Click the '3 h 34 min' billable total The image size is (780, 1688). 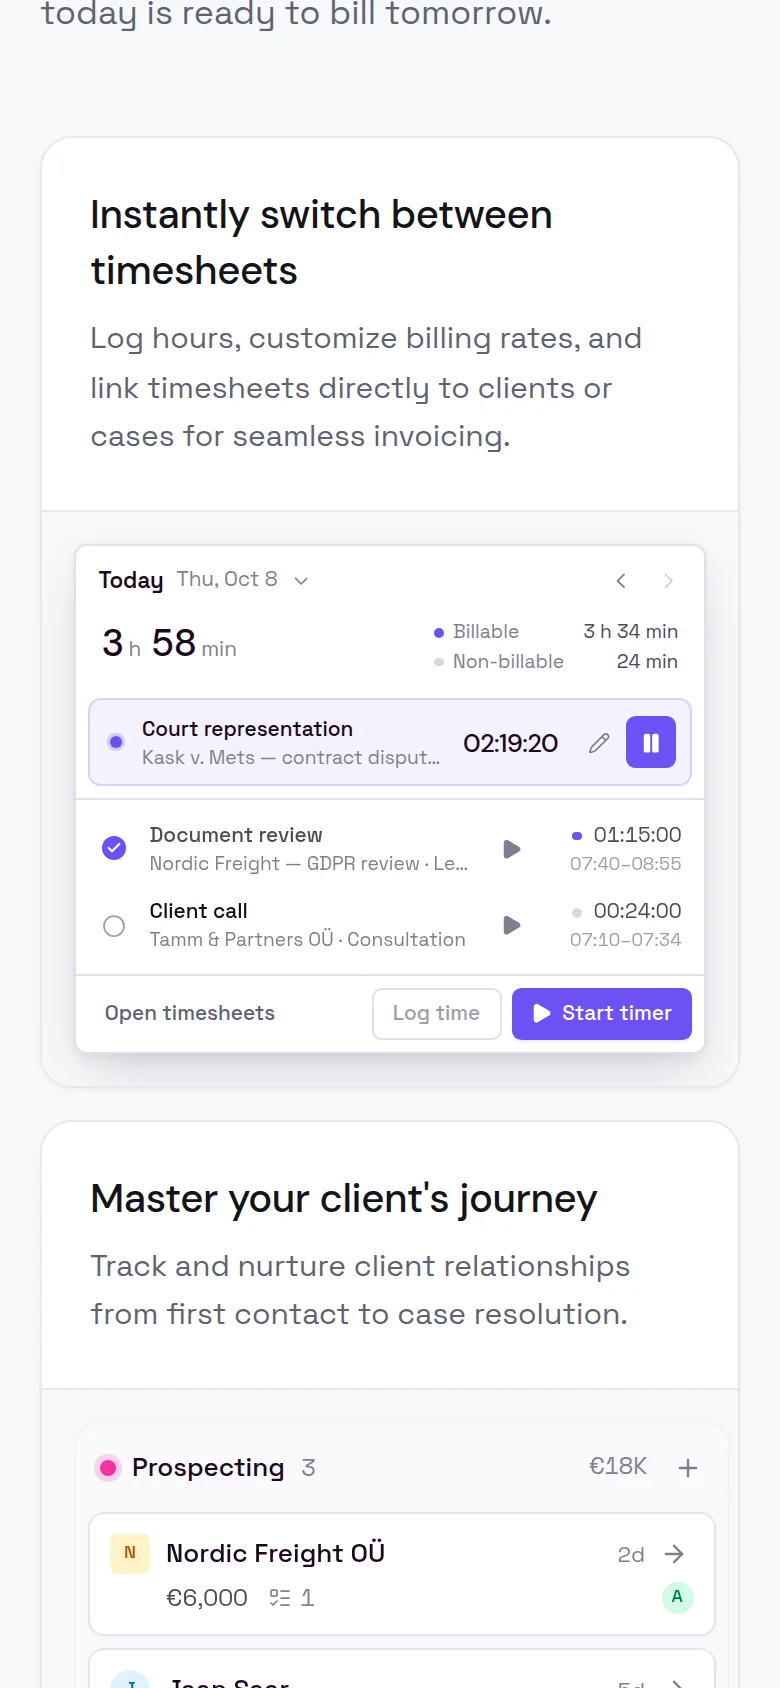point(630,631)
